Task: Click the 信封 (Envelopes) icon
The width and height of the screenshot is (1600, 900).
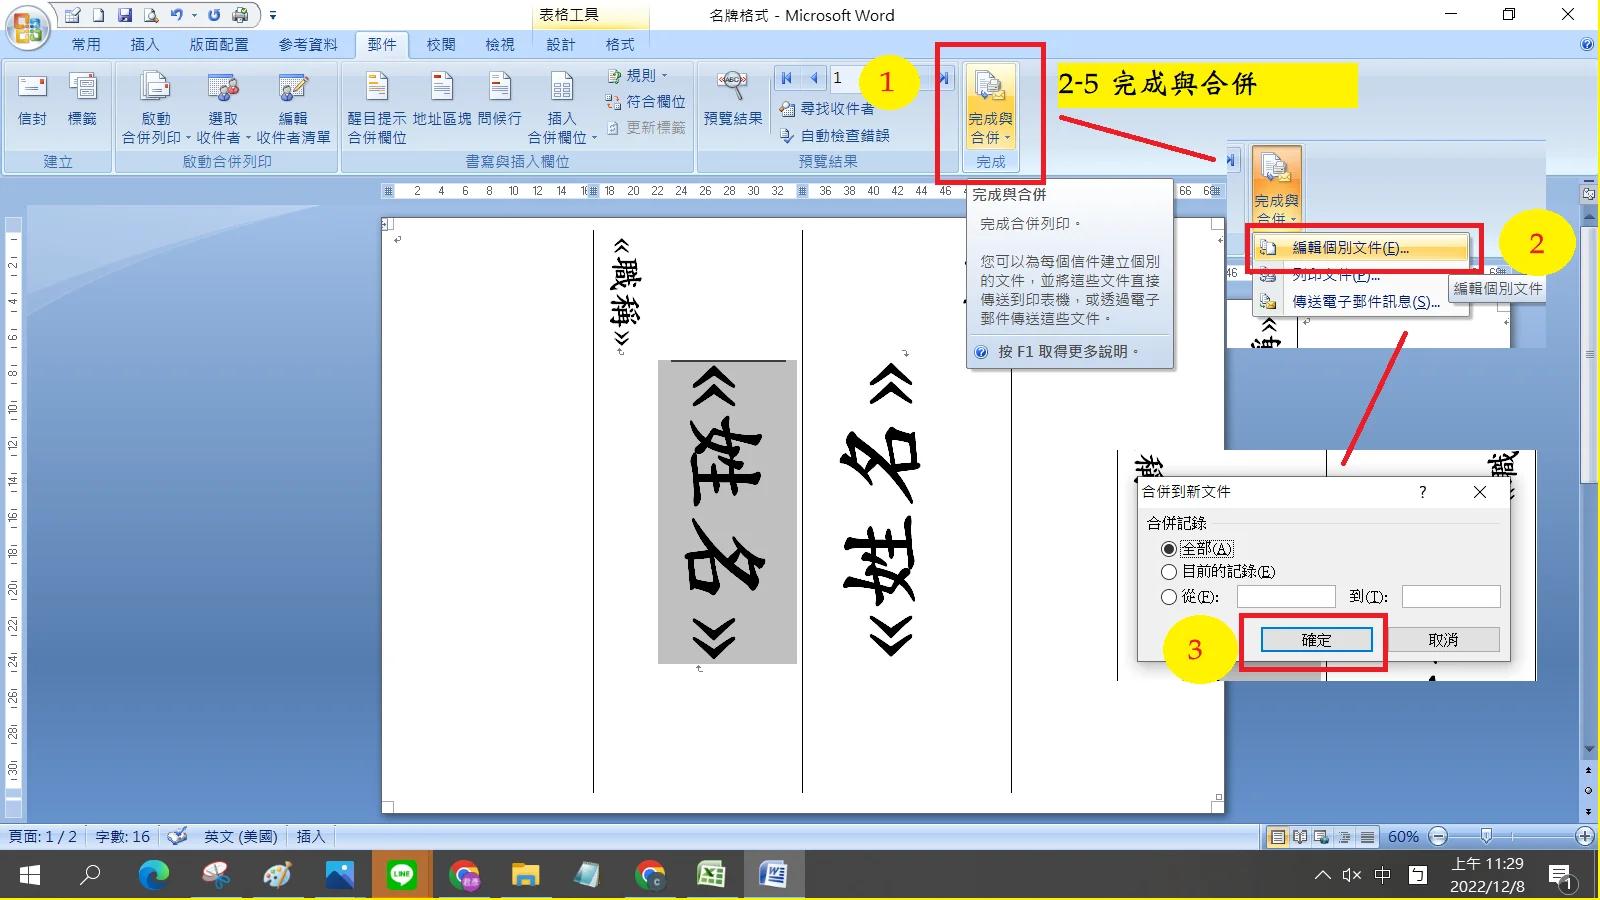Action: 32,100
